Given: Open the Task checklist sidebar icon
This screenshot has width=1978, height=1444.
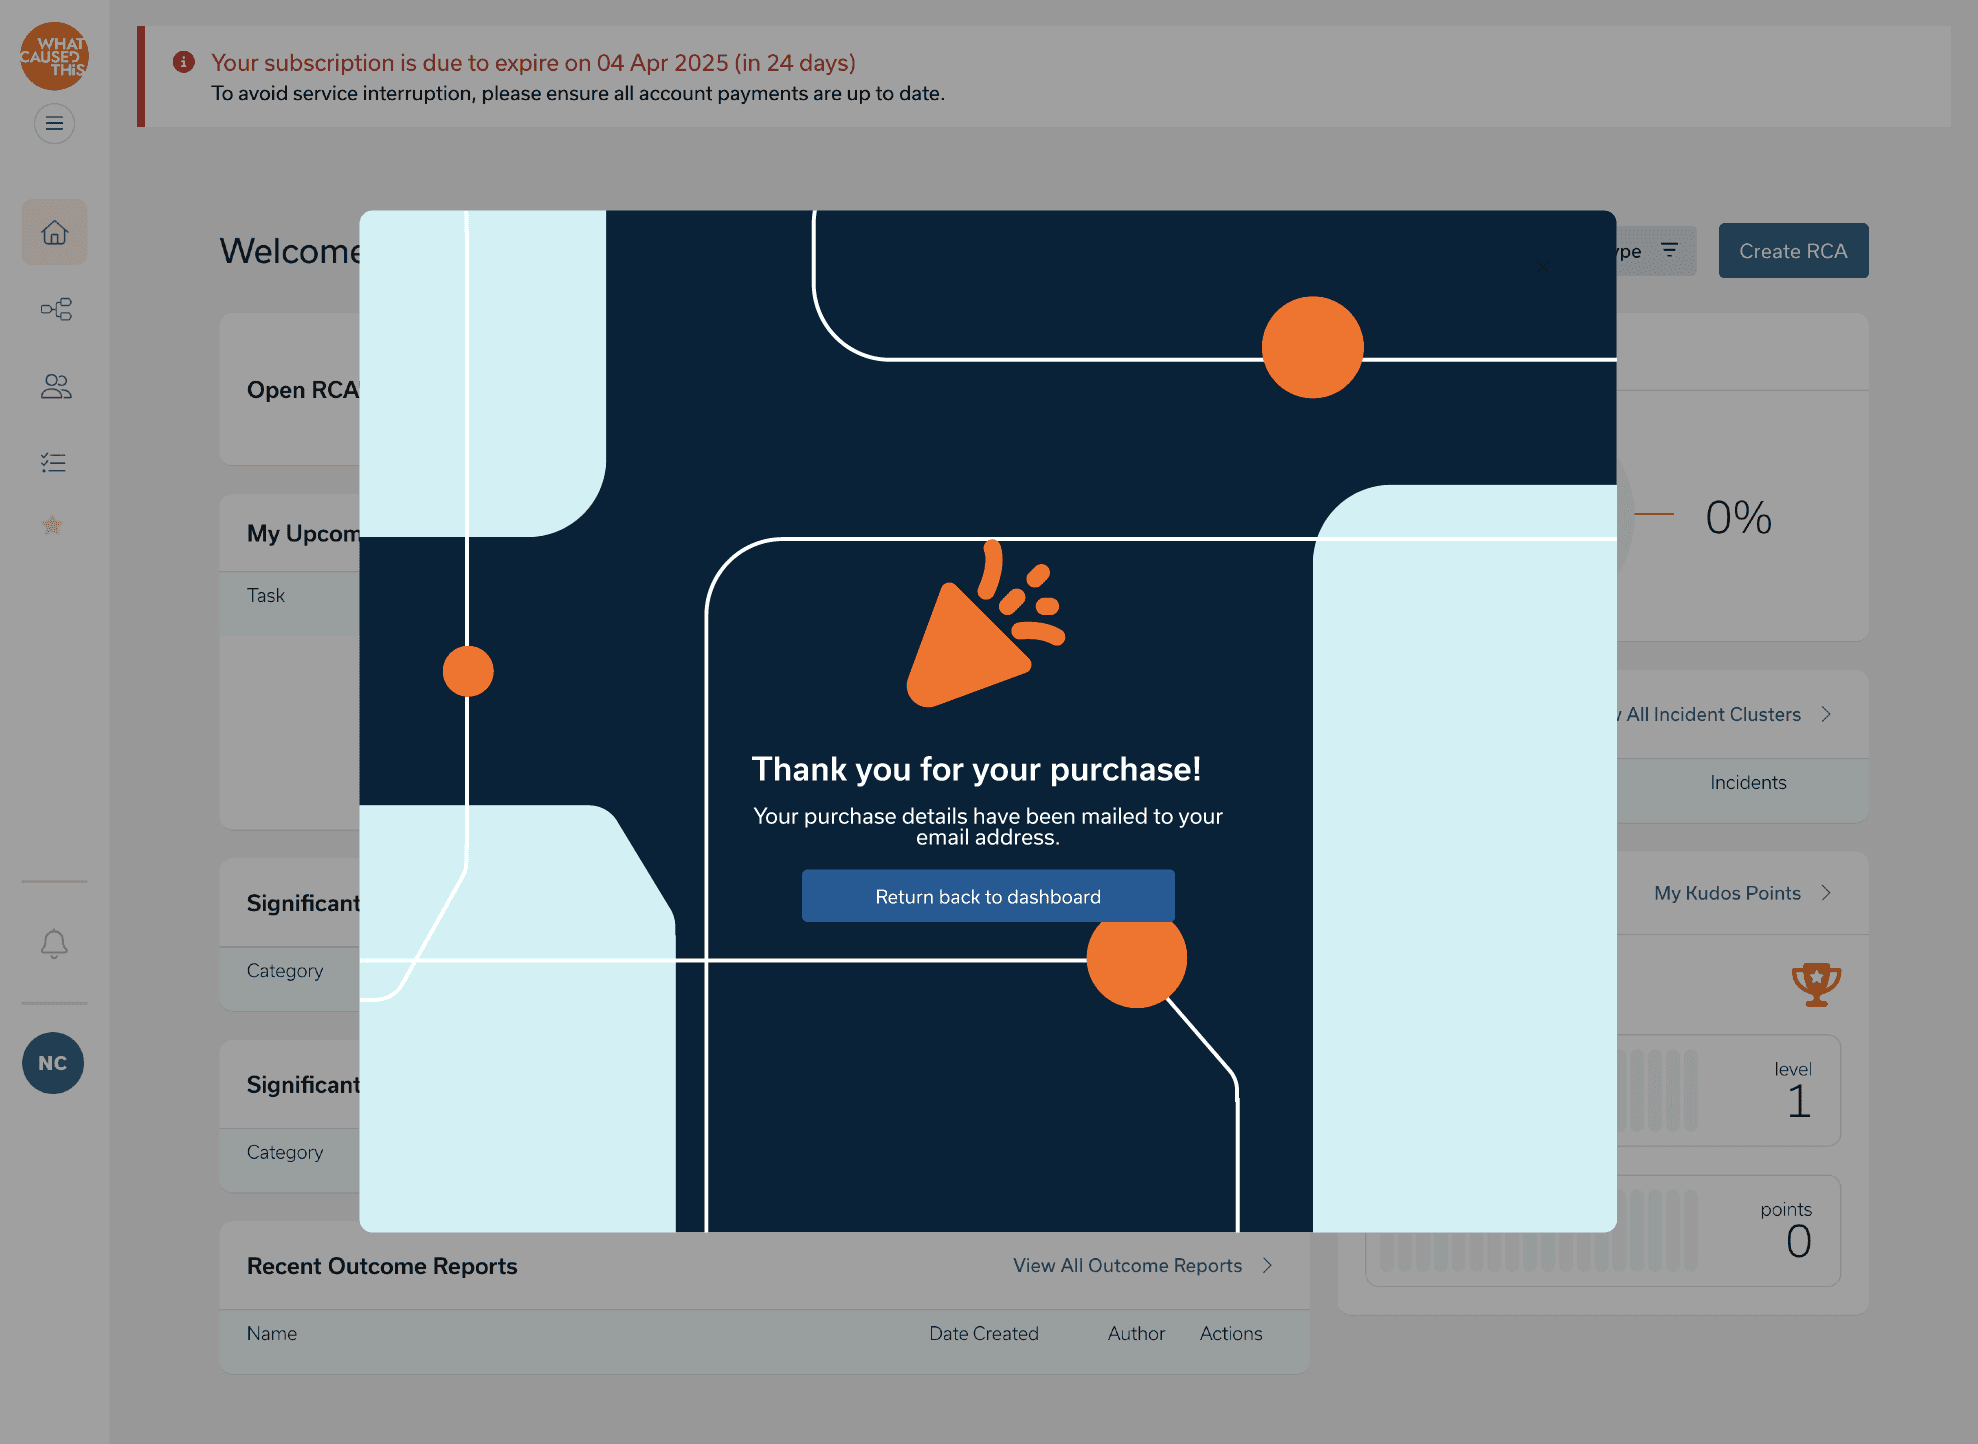Looking at the screenshot, I should tap(54, 462).
